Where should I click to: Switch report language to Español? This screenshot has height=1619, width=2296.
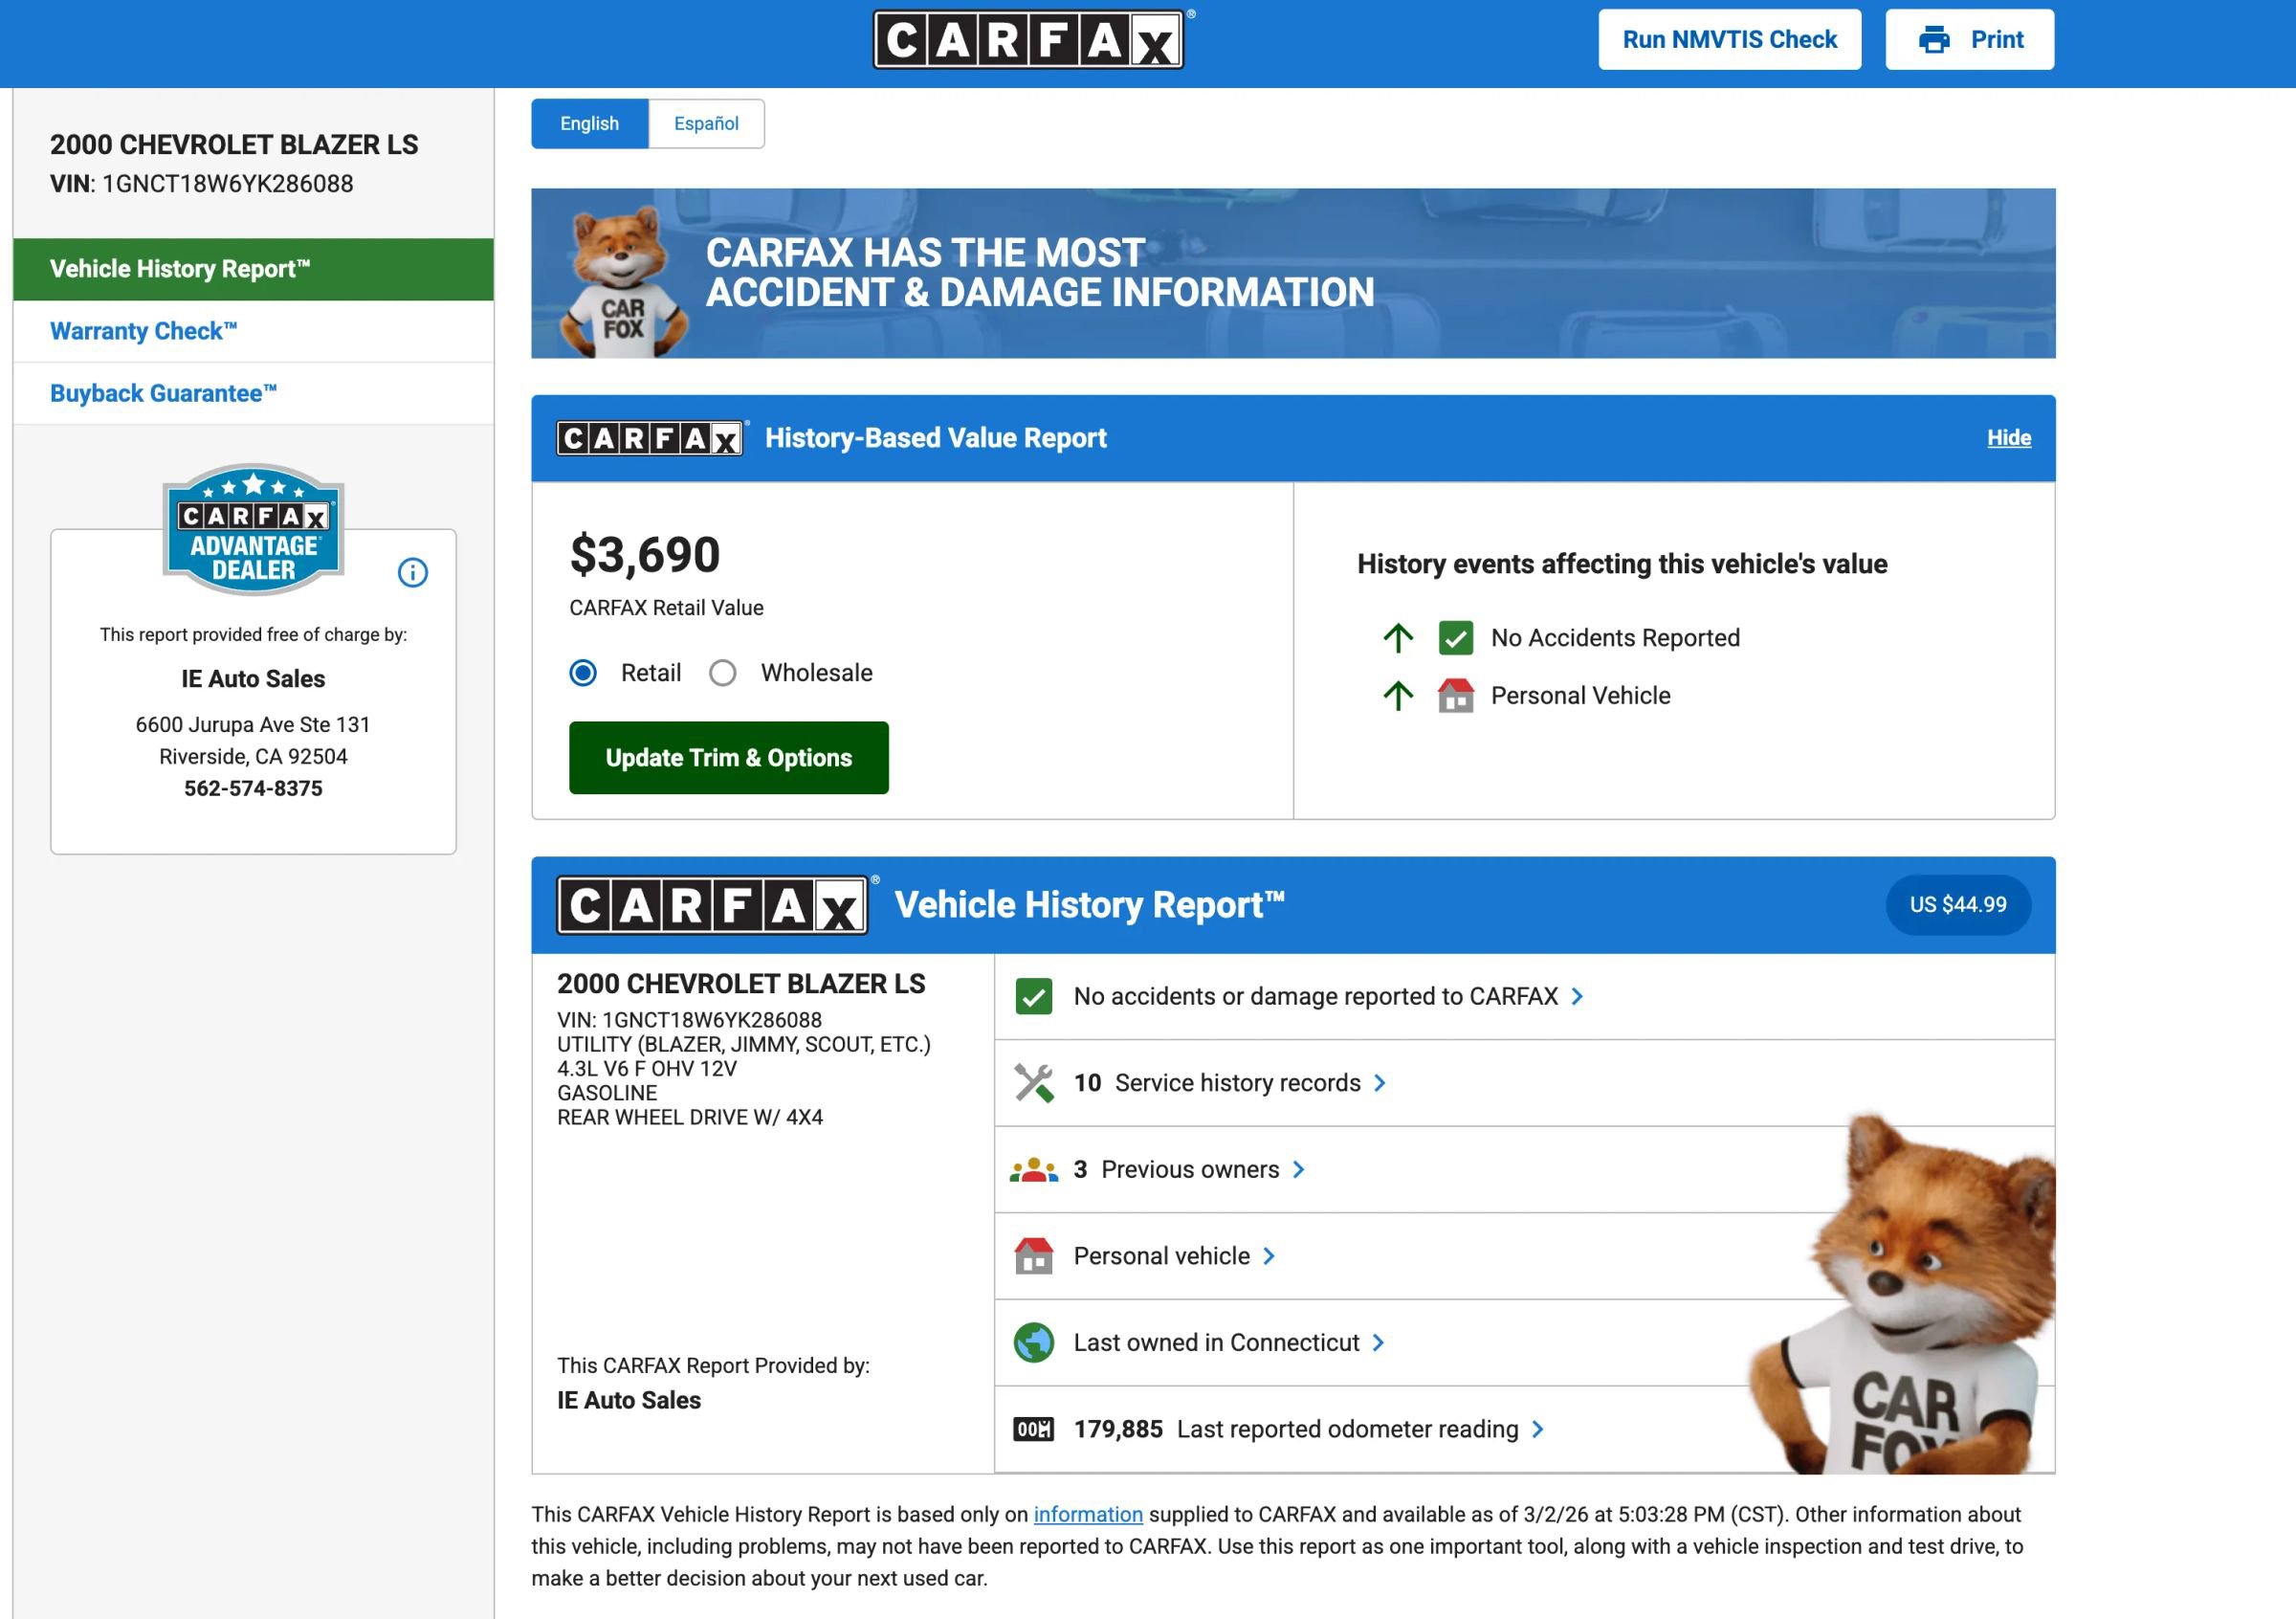[706, 124]
